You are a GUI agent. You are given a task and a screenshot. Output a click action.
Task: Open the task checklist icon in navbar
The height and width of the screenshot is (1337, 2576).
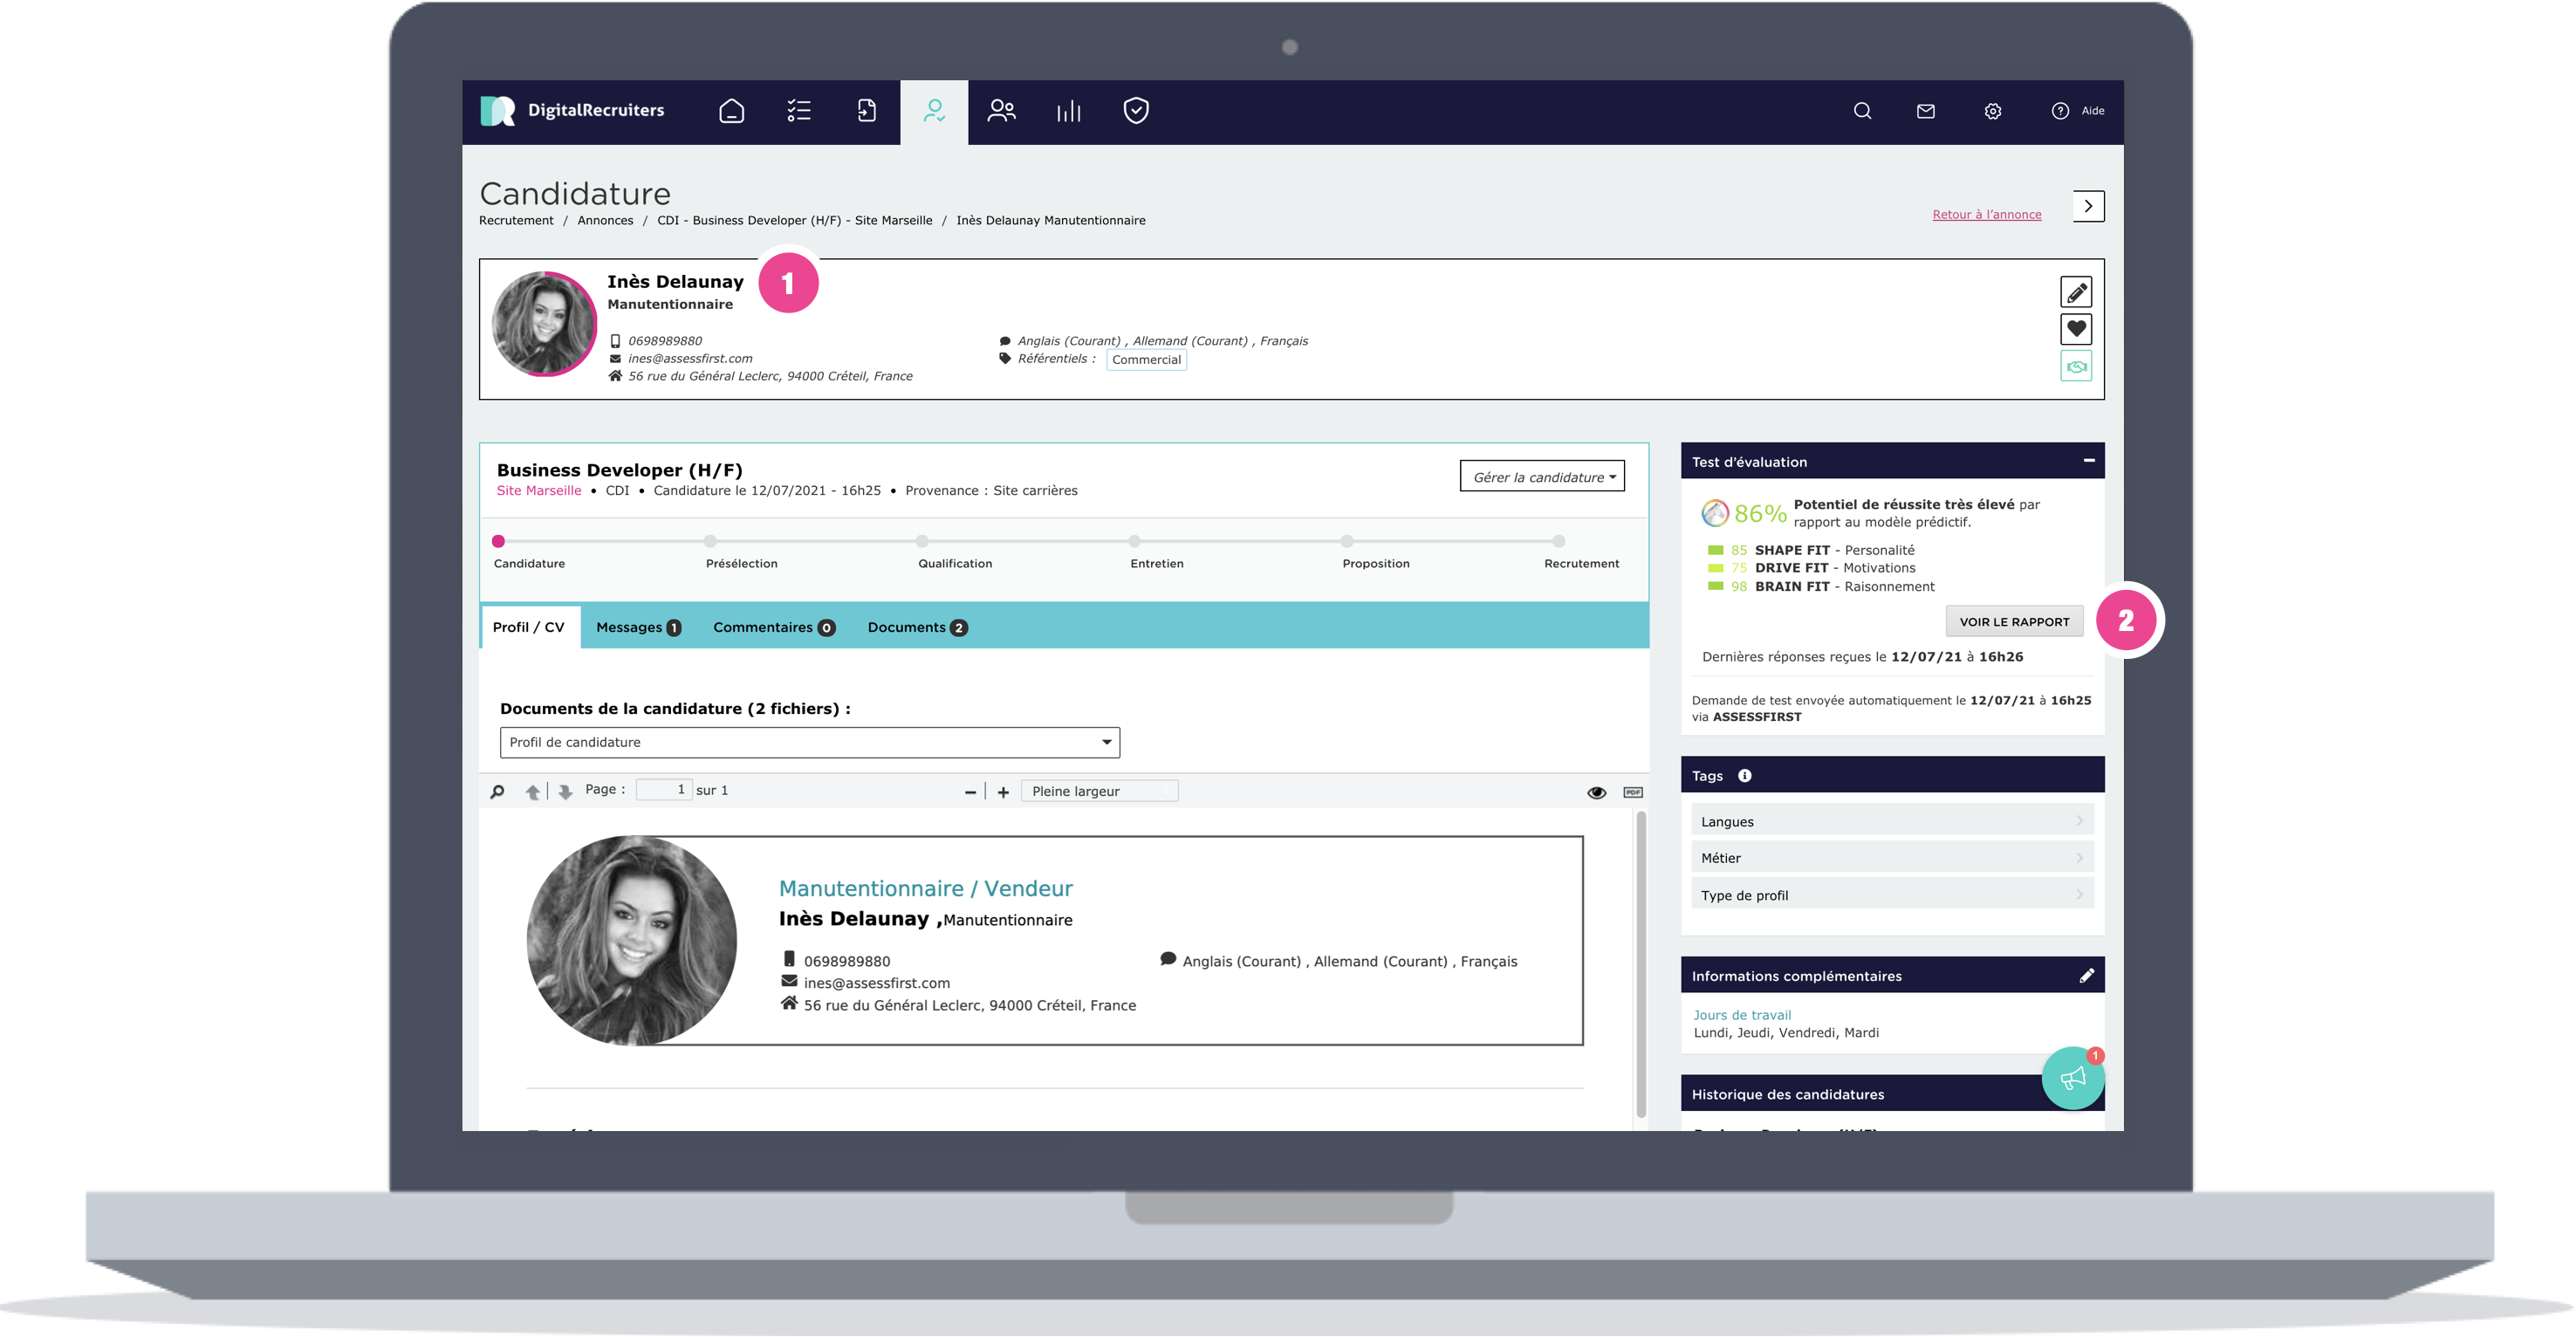coord(798,111)
